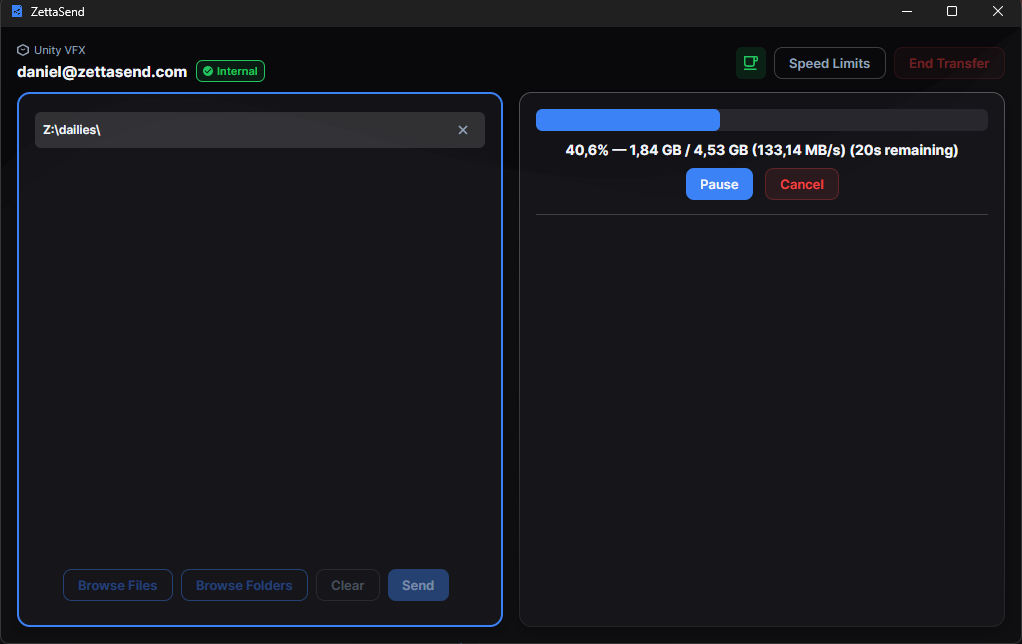Open the Speed Limits settings
Screen dimensions: 1022x644
coord(829,63)
